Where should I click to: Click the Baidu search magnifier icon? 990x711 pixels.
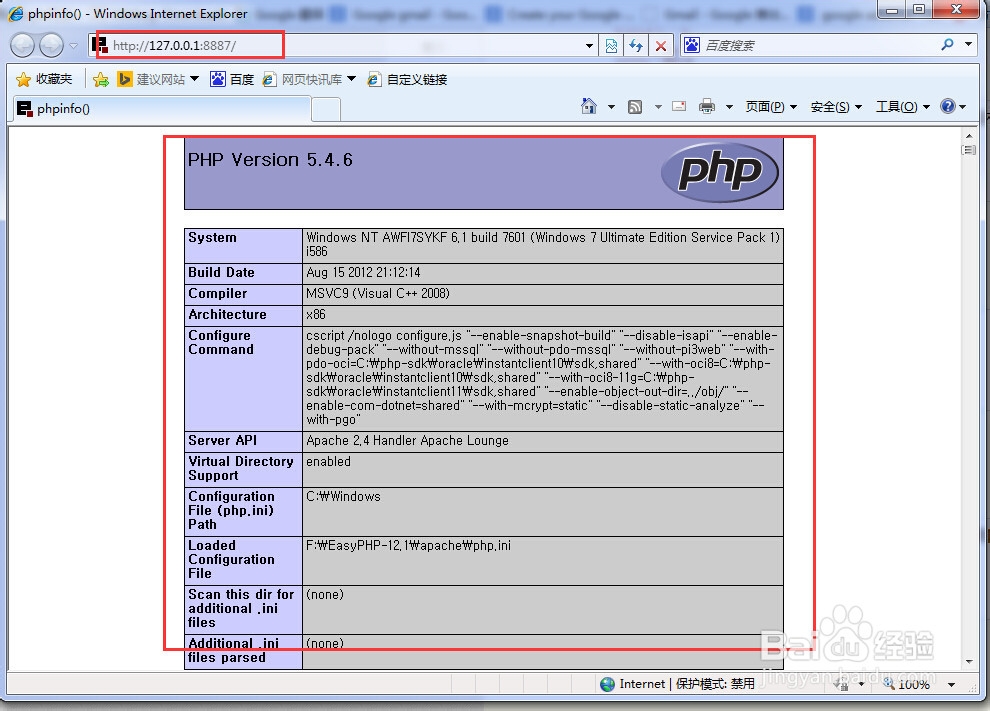point(946,45)
